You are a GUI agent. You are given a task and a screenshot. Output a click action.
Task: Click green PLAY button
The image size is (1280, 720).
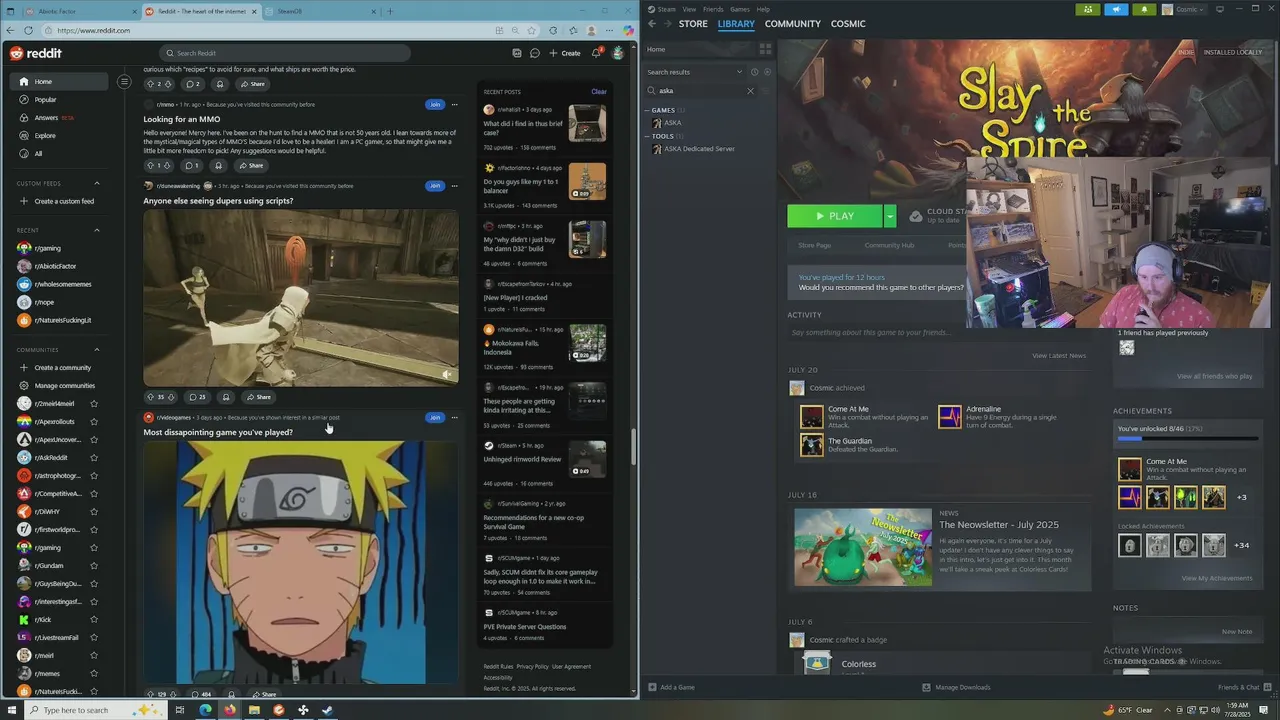[835, 216]
